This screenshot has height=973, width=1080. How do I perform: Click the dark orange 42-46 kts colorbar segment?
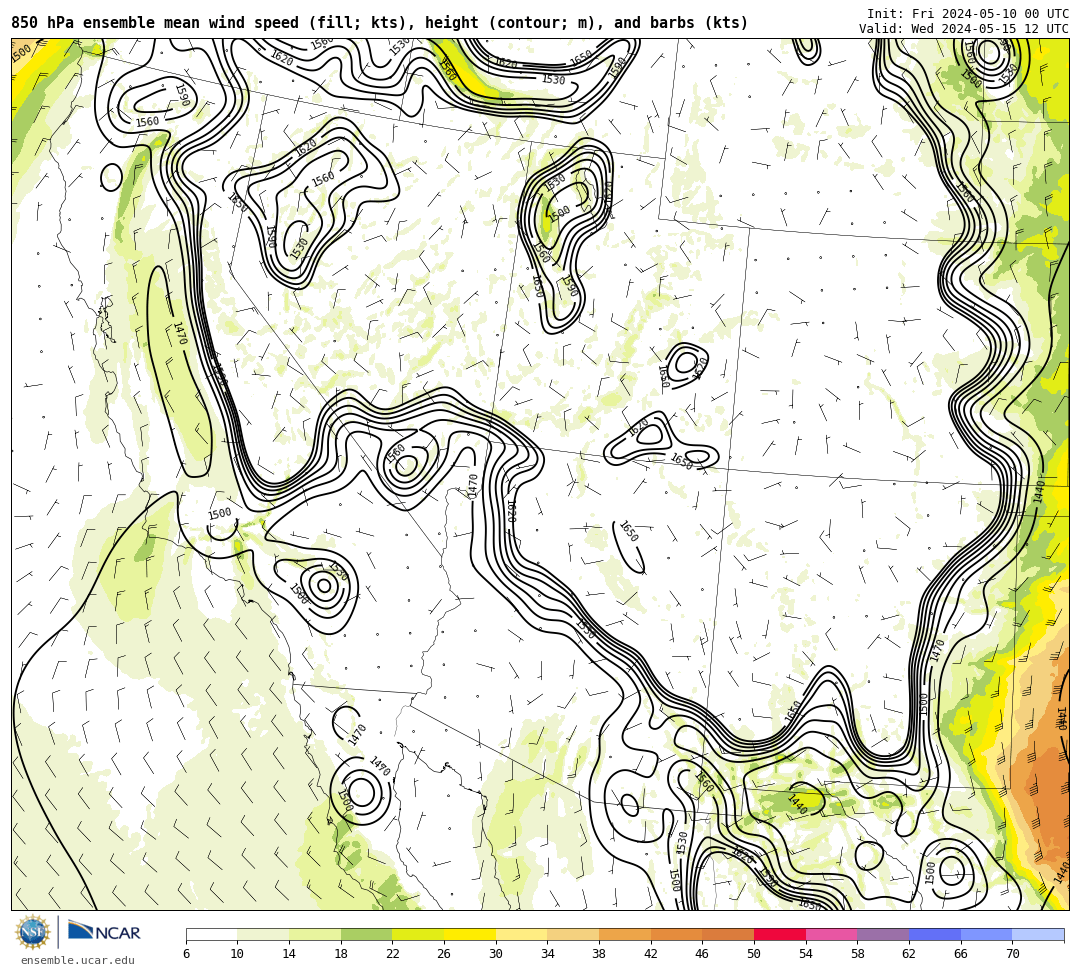click(x=676, y=935)
